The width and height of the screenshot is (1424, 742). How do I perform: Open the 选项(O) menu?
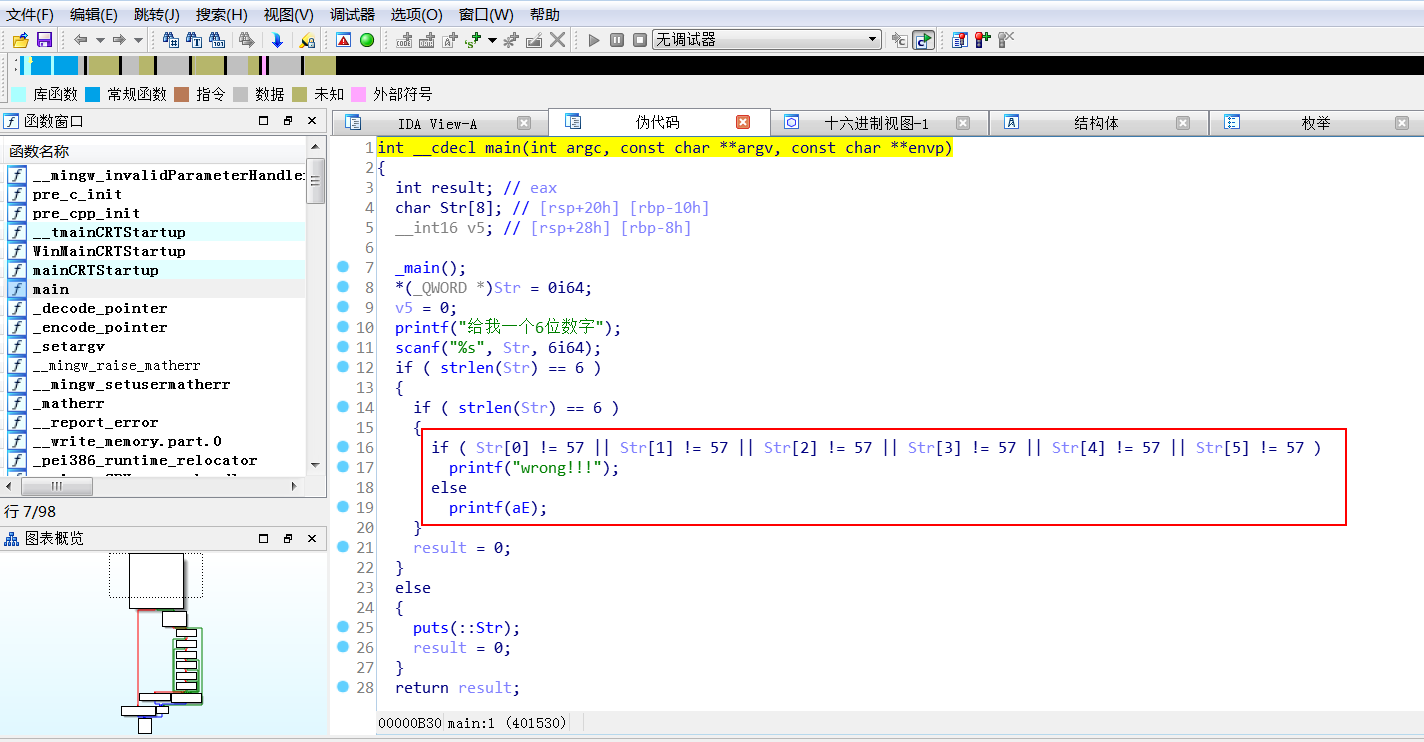[416, 14]
